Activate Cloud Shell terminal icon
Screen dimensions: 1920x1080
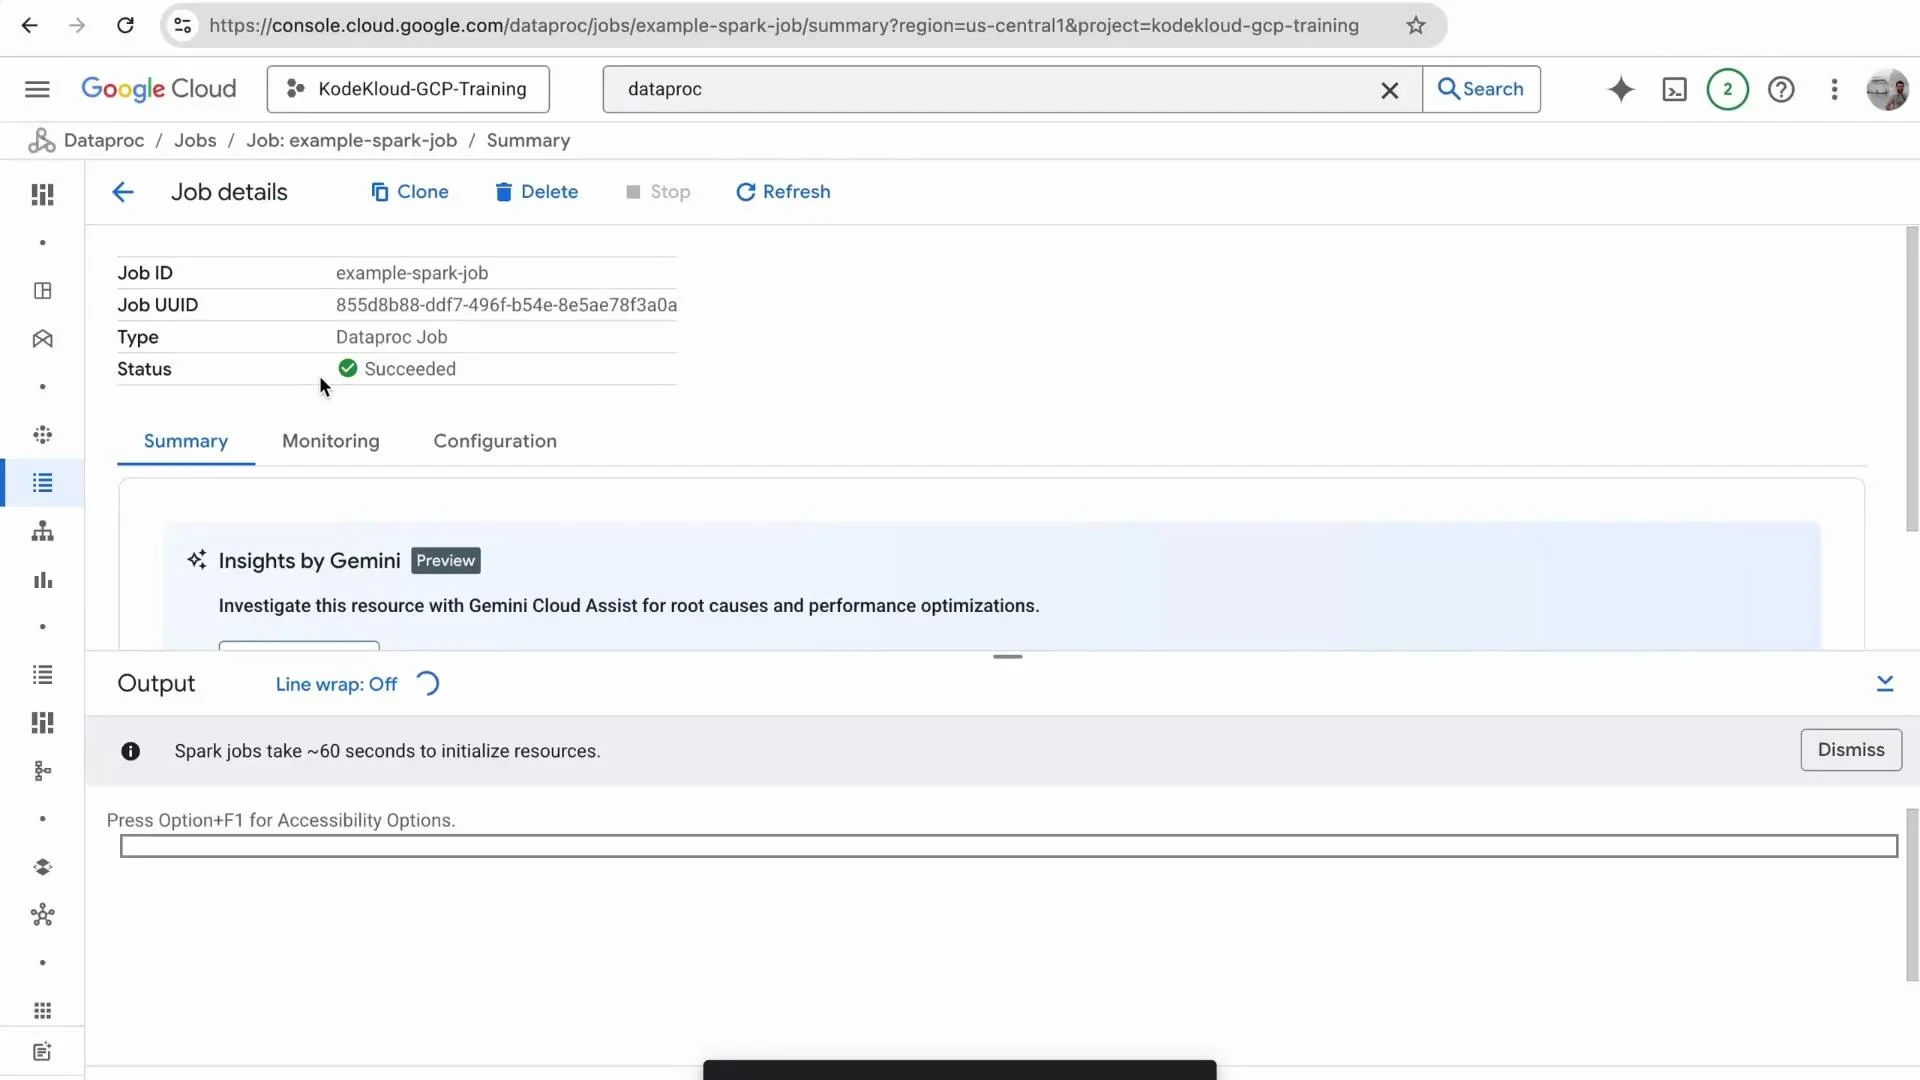[1674, 90]
